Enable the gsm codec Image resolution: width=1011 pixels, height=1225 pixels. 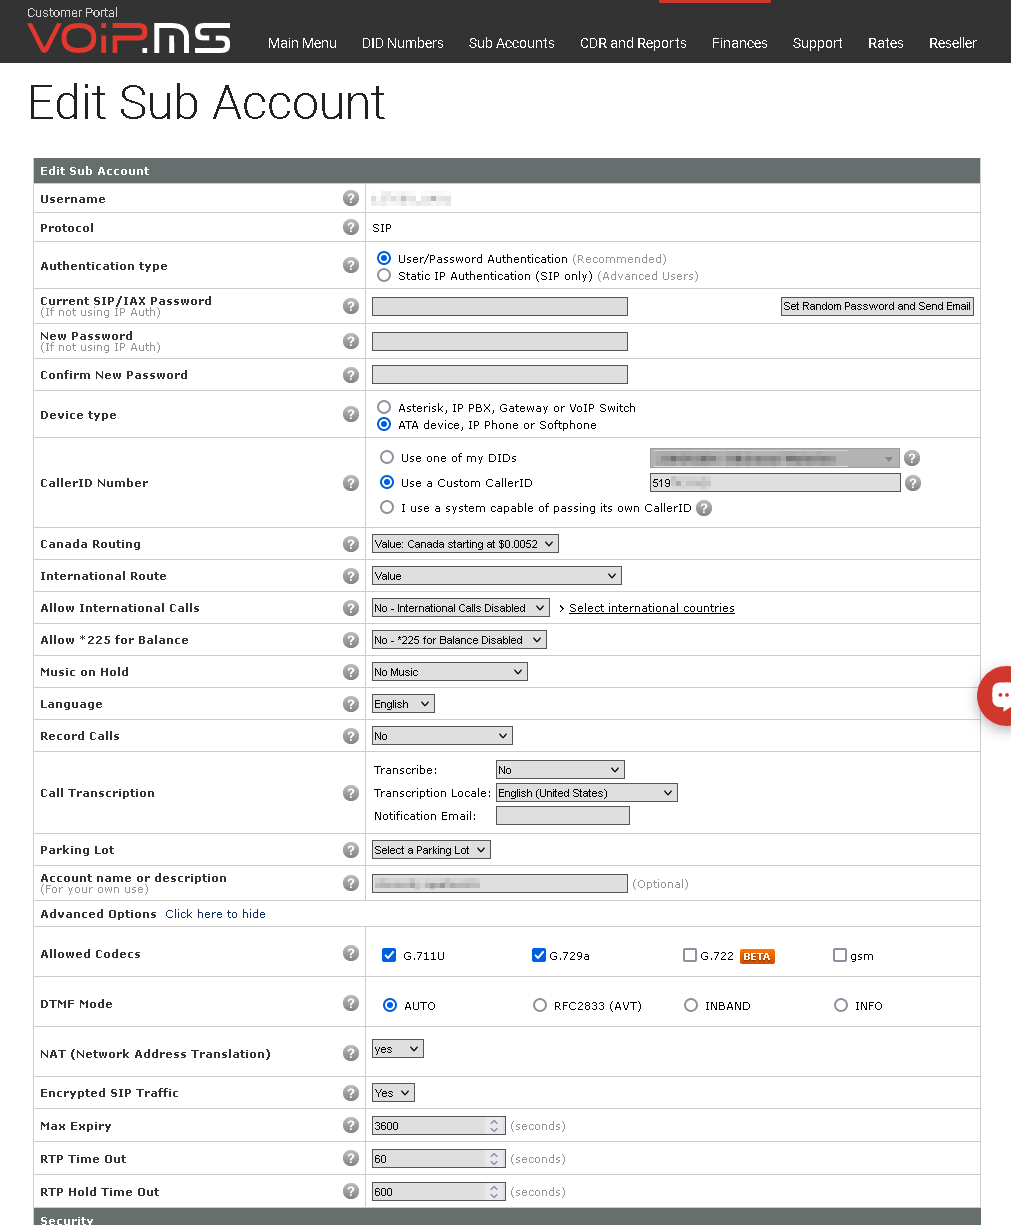[x=840, y=955]
